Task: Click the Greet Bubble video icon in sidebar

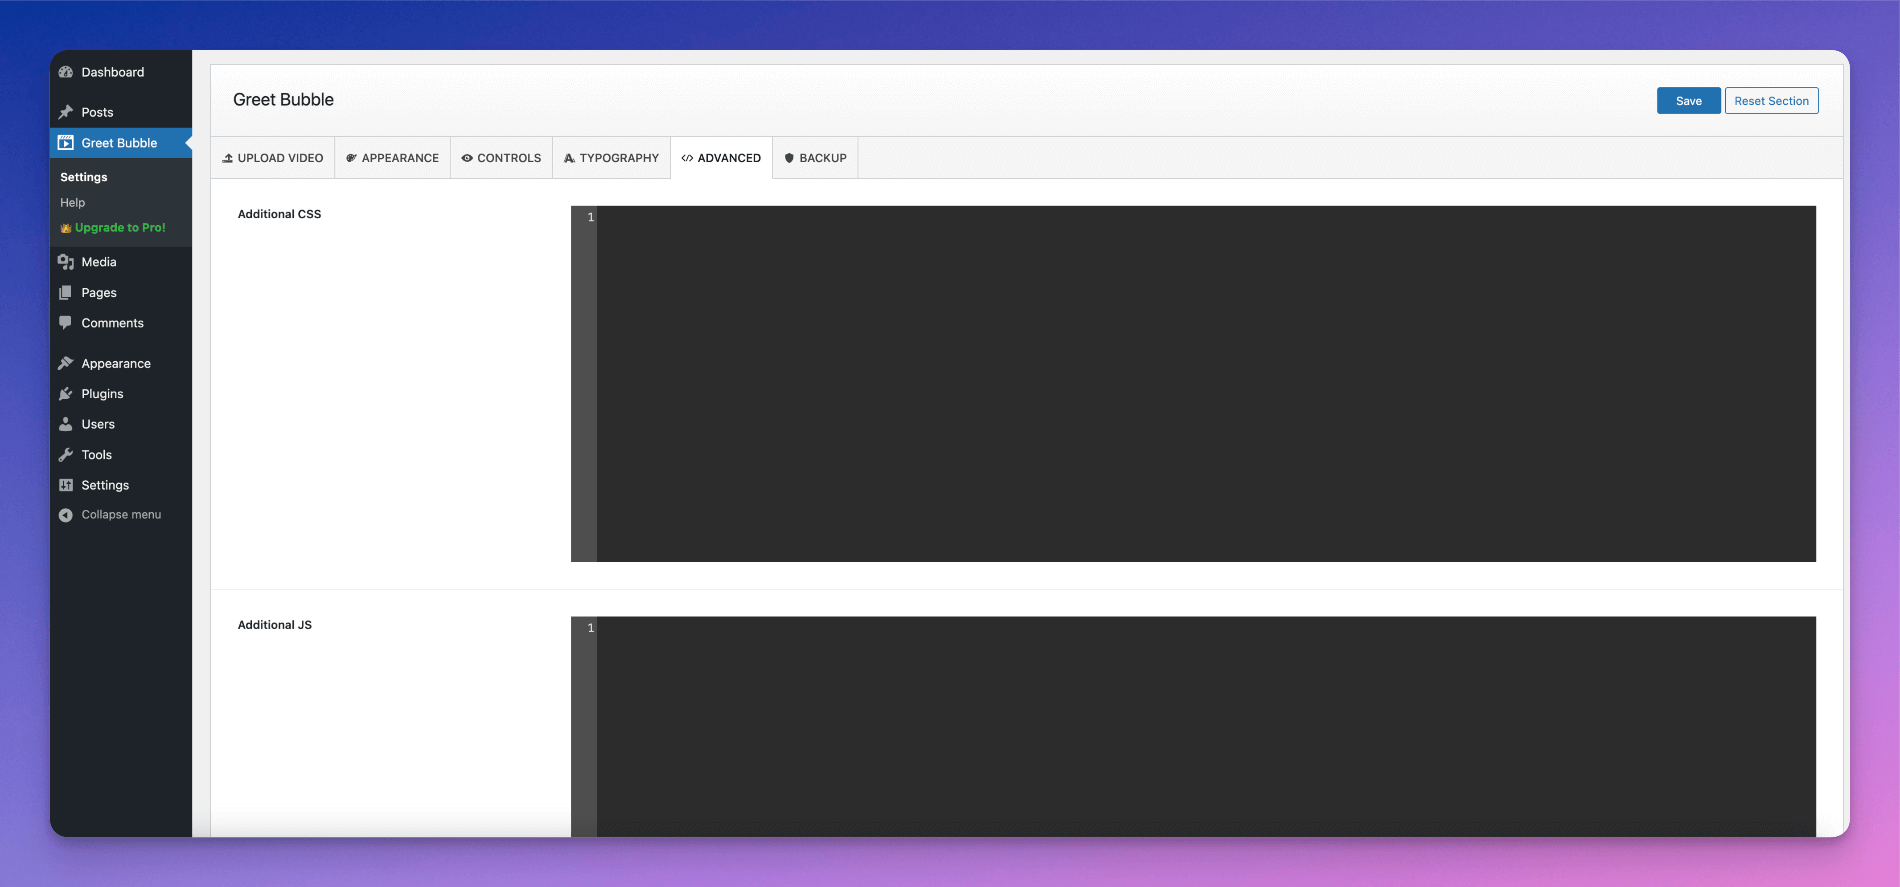Action: coord(66,143)
